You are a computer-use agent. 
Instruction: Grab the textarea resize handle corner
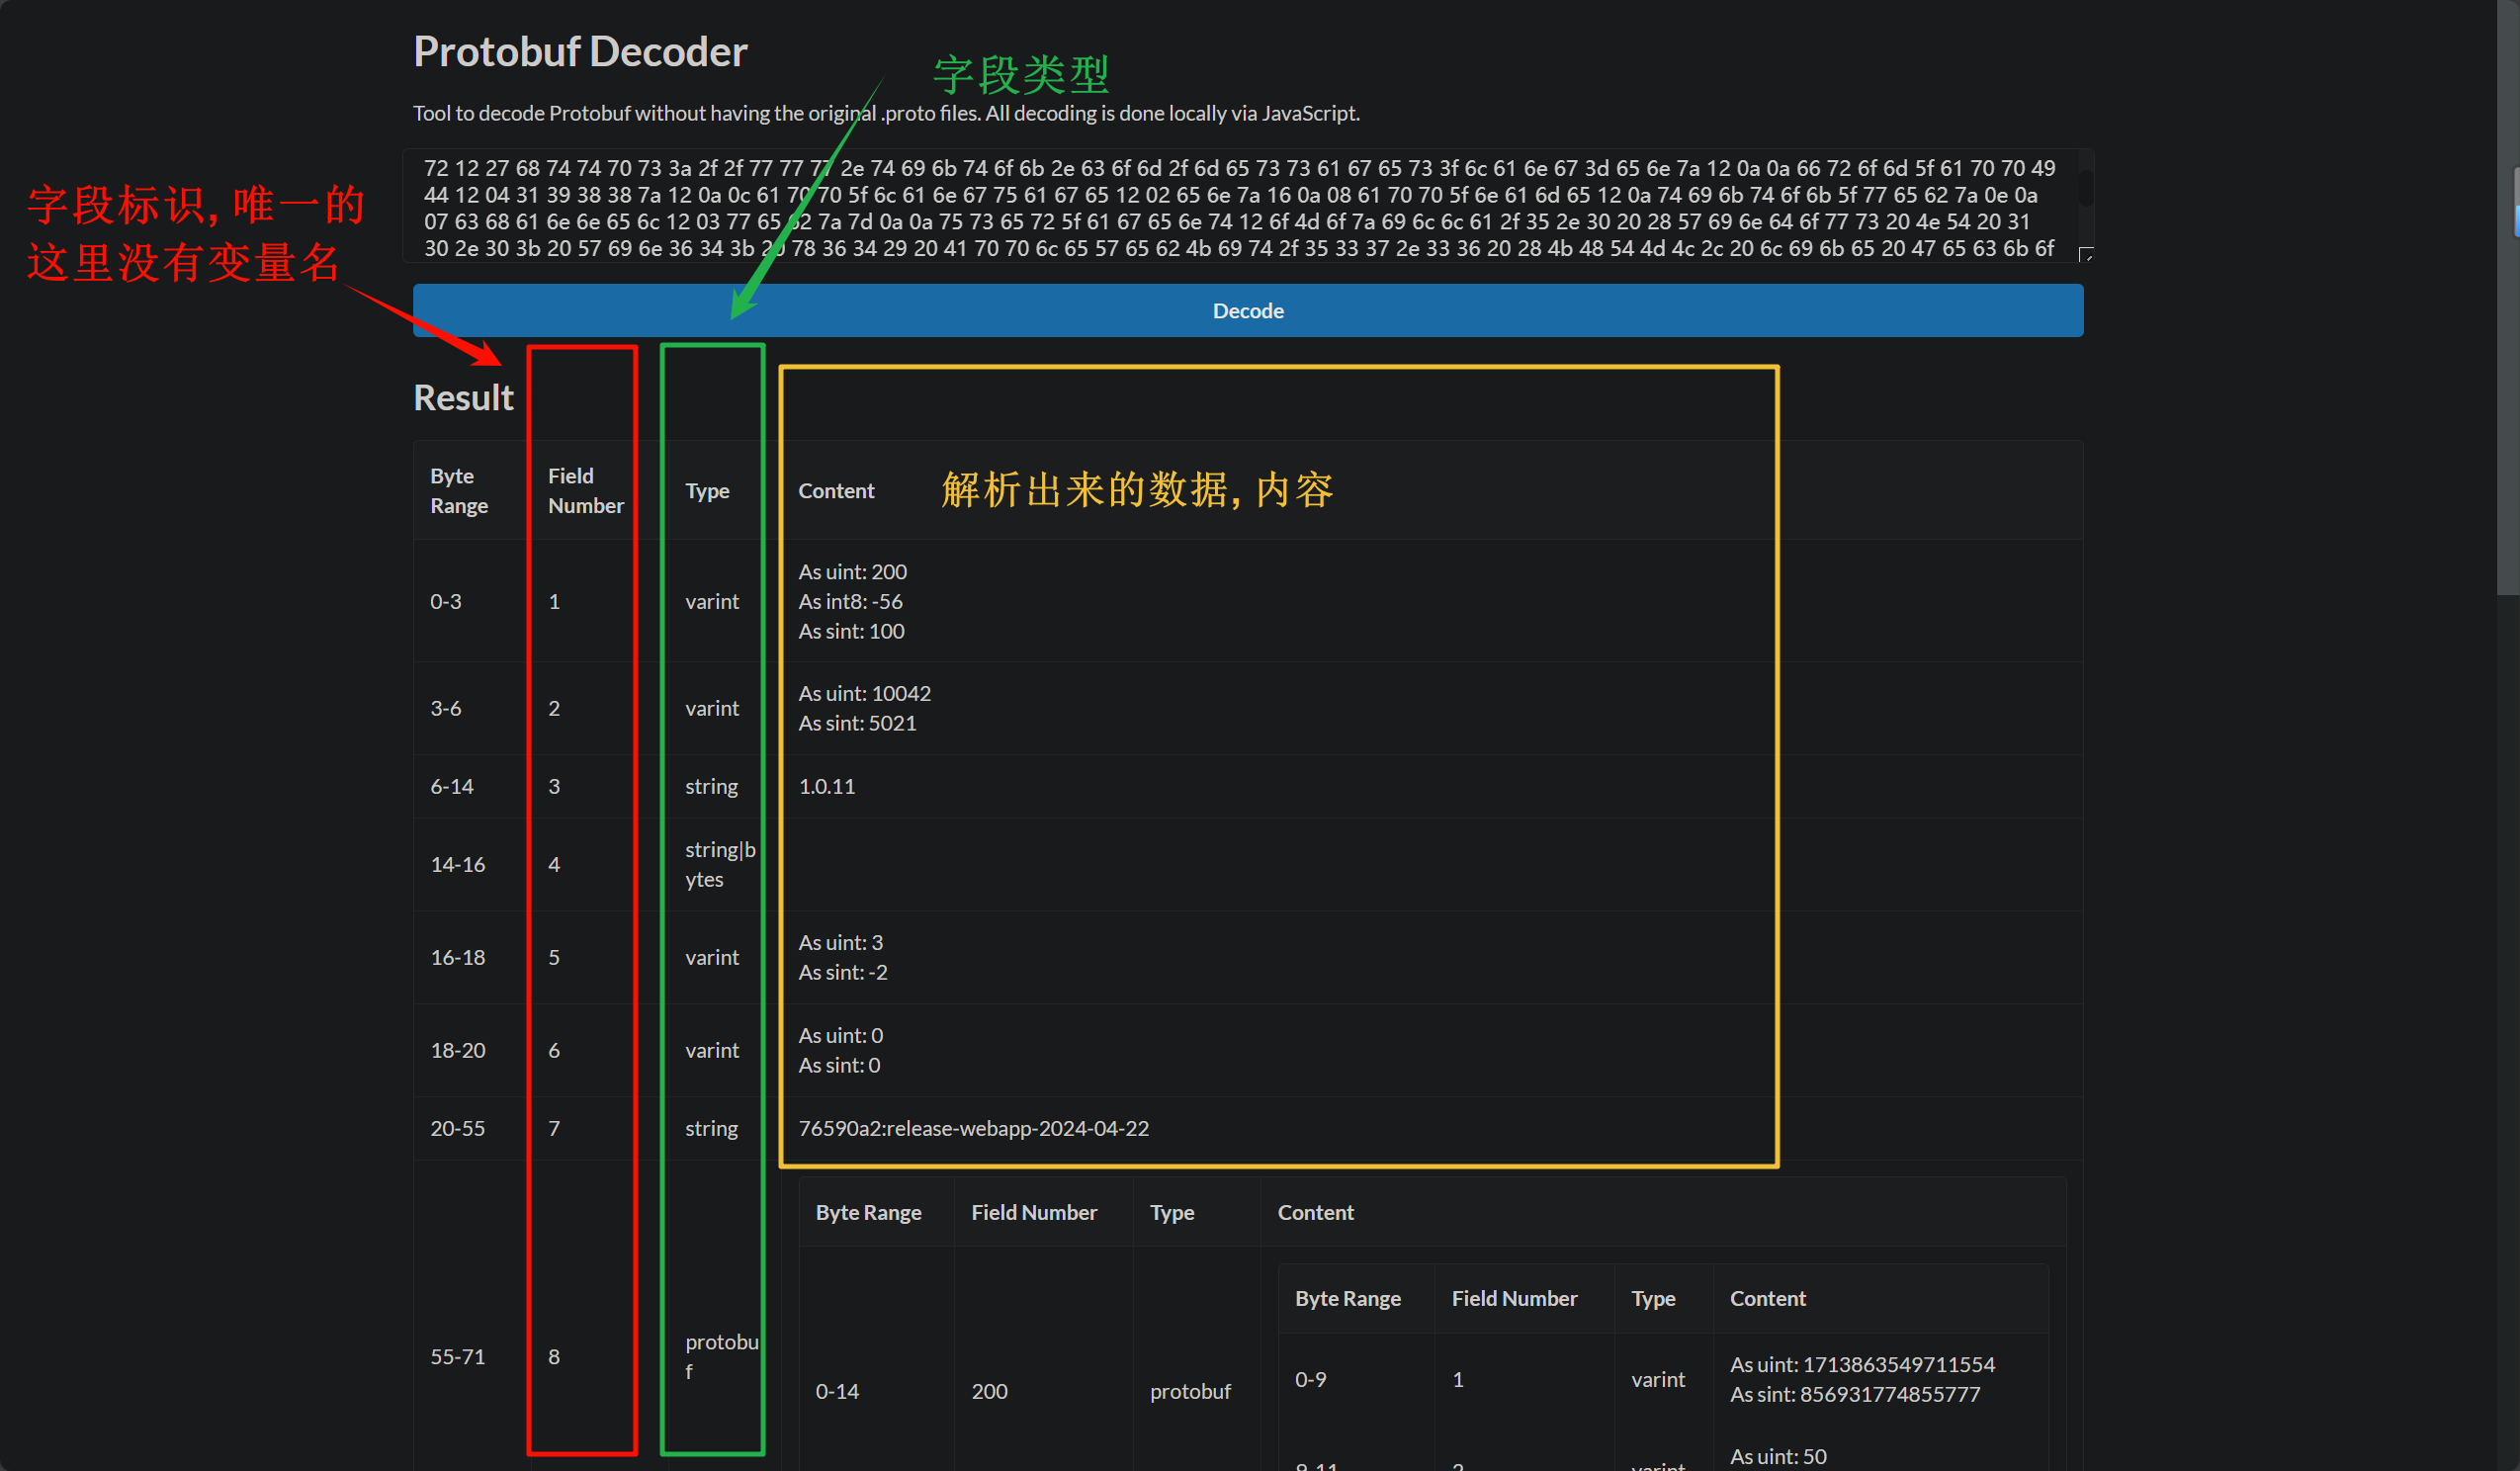[2085, 255]
